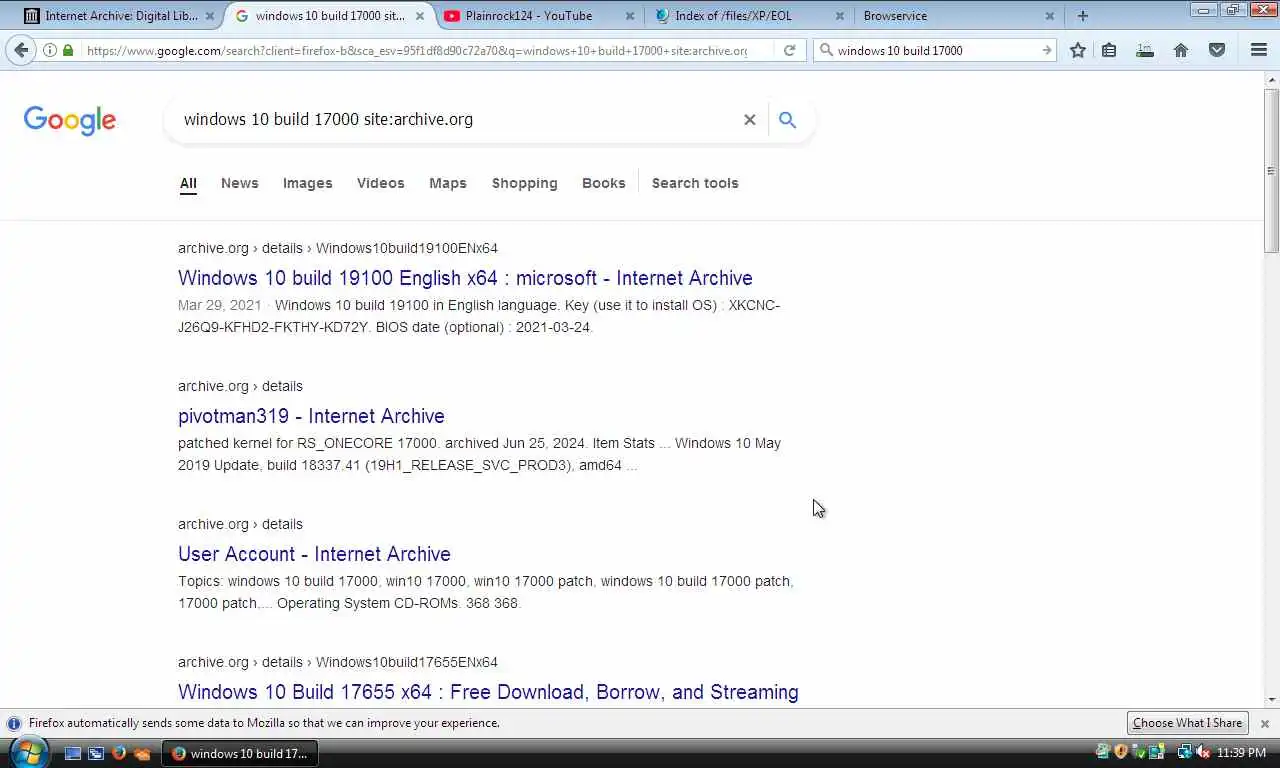Click the green padlock security icon
The image size is (1280, 768).
[x=68, y=50]
